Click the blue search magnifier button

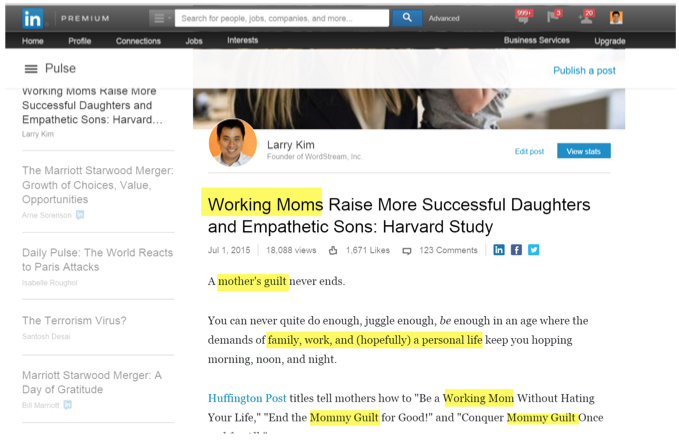(406, 18)
